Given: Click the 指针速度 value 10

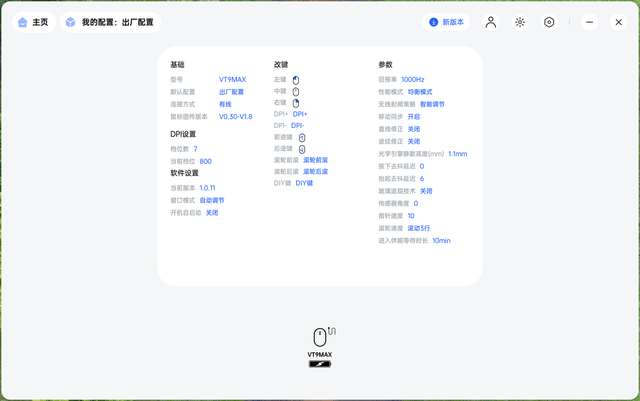Looking at the screenshot, I should point(411,216).
